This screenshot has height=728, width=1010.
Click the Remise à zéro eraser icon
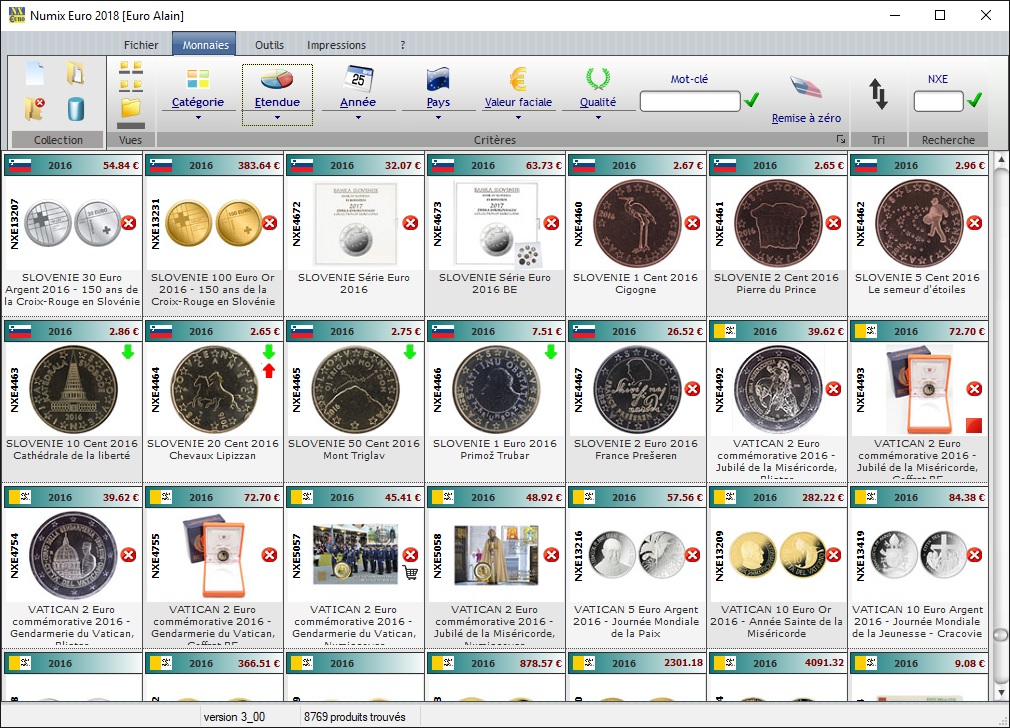pos(806,88)
